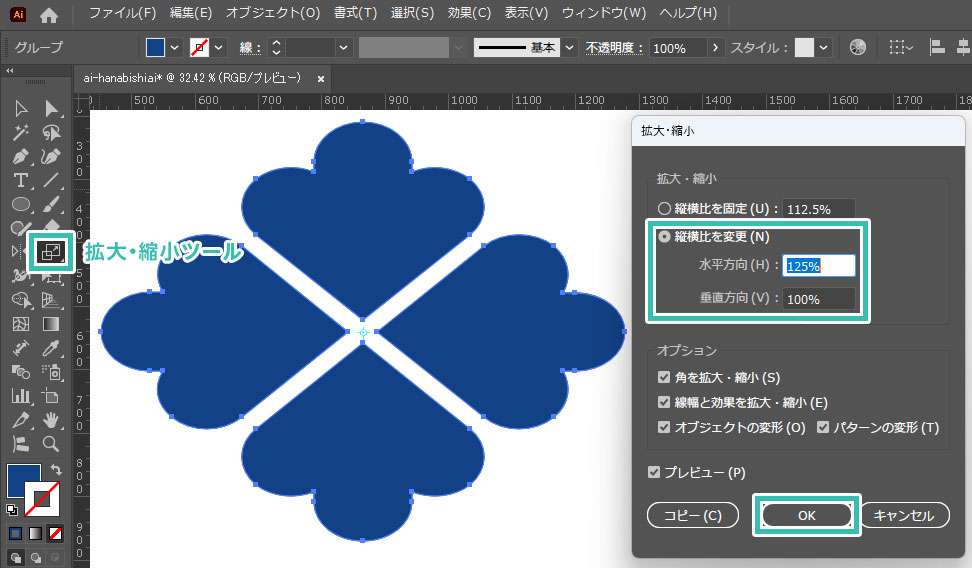This screenshot has height=568, width=972.
Task: Open the オブジェクト(O) menu
Action: (273, 14)
